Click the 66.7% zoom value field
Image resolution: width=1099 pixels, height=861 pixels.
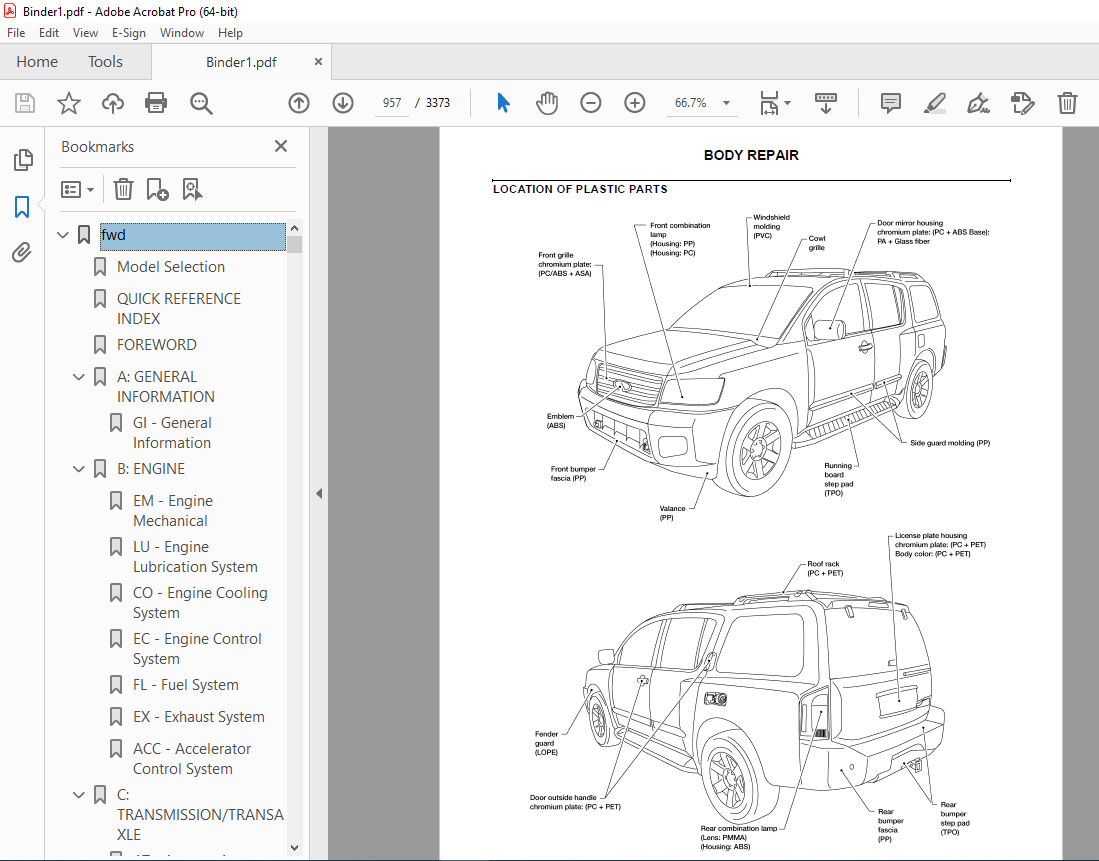[691, 103]
